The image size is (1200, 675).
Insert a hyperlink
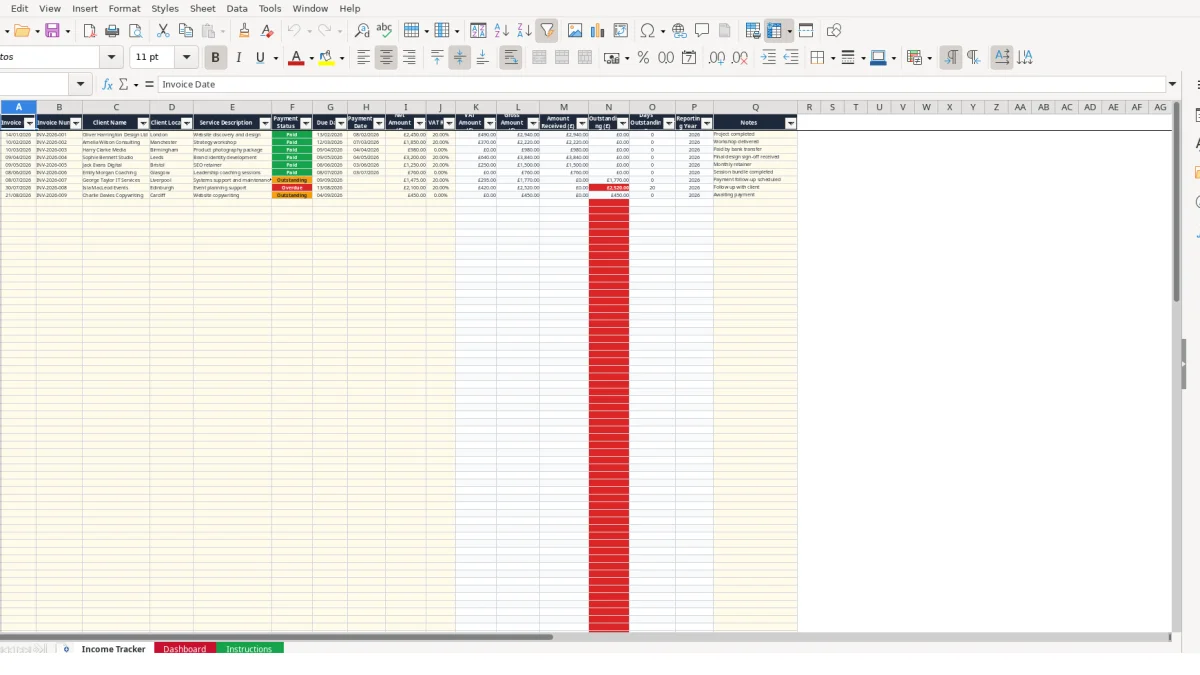tap(679, 31)
